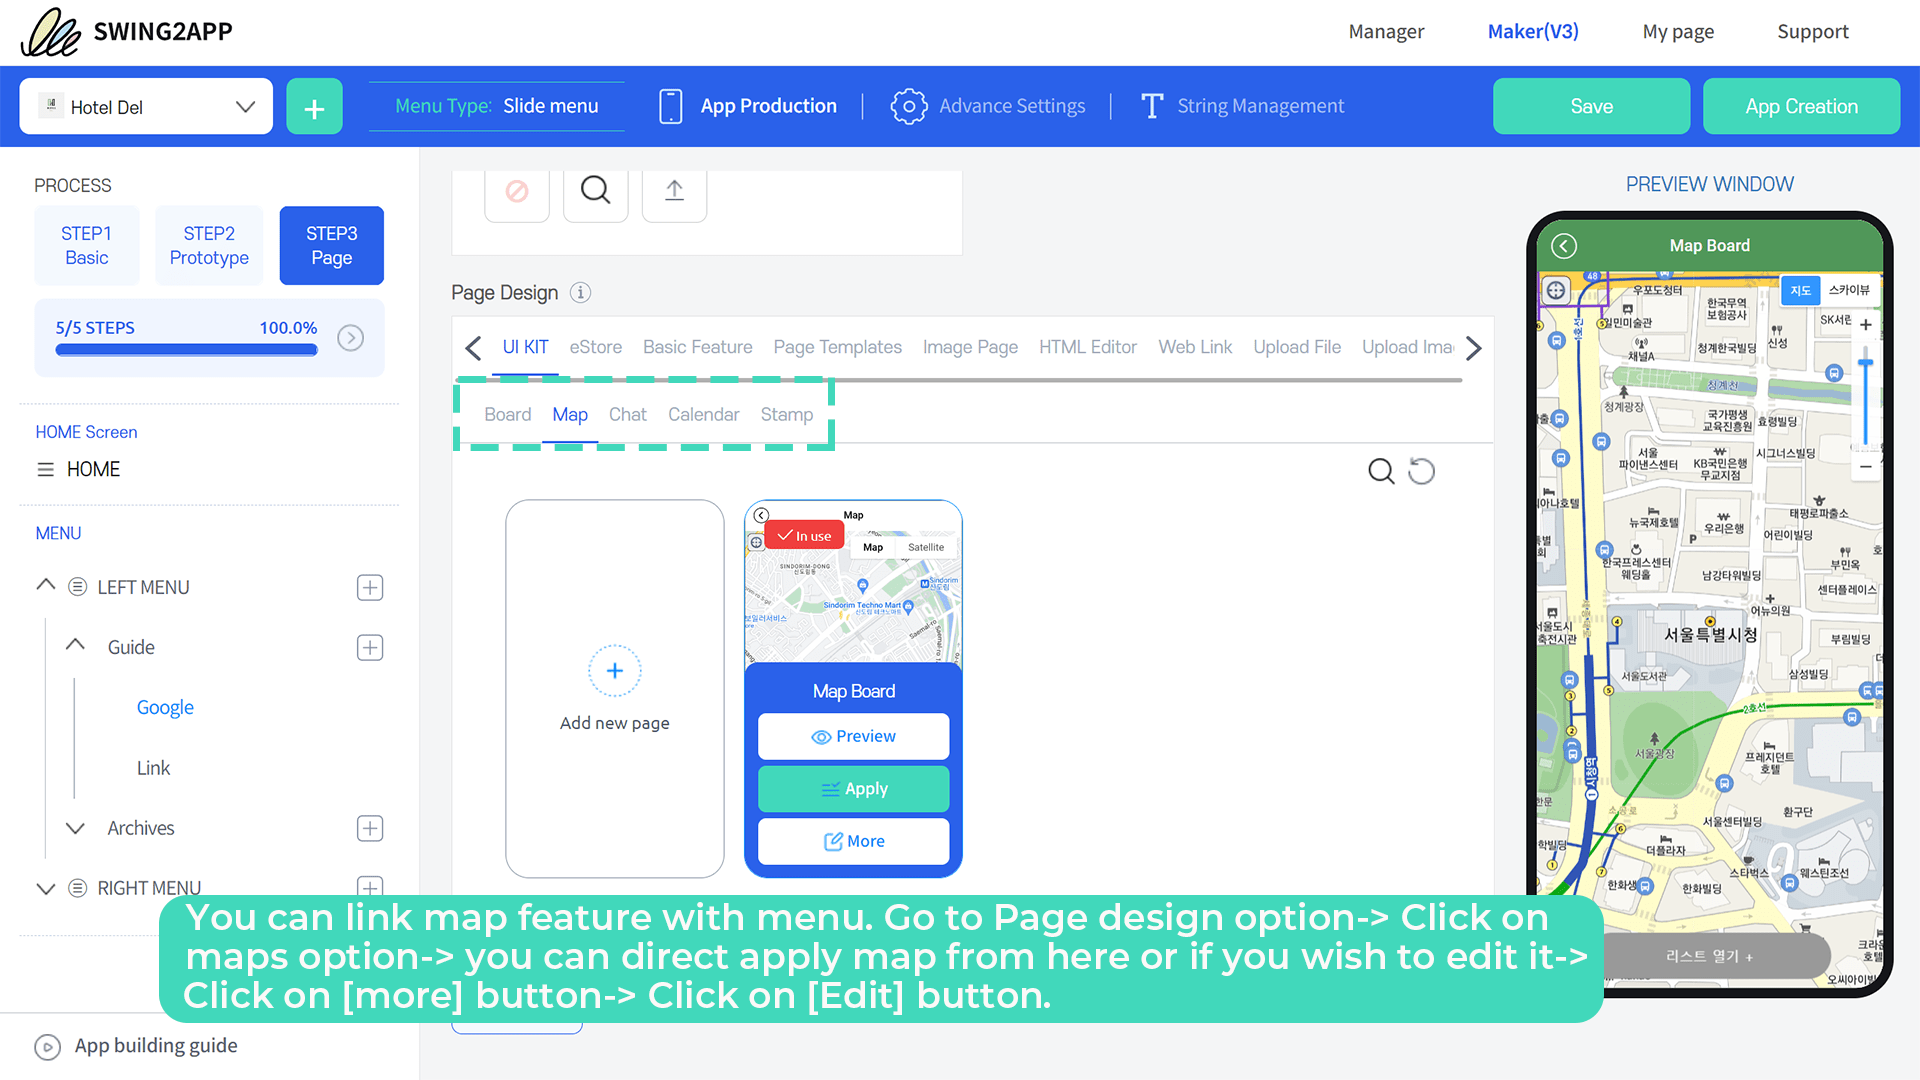
Task: Select the String Management icon
Action: pyautogui.click(x=1151, y=106)
